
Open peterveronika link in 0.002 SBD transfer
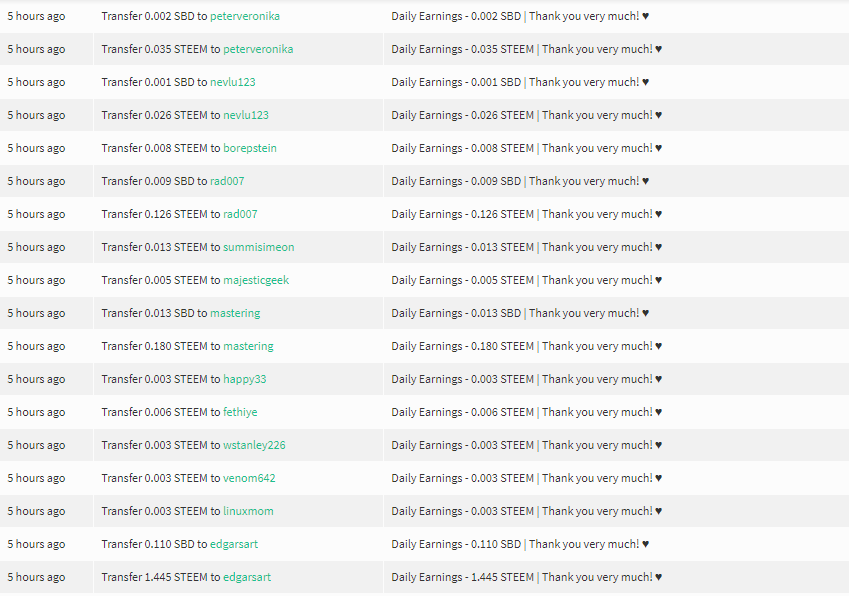tap(245, 16)
